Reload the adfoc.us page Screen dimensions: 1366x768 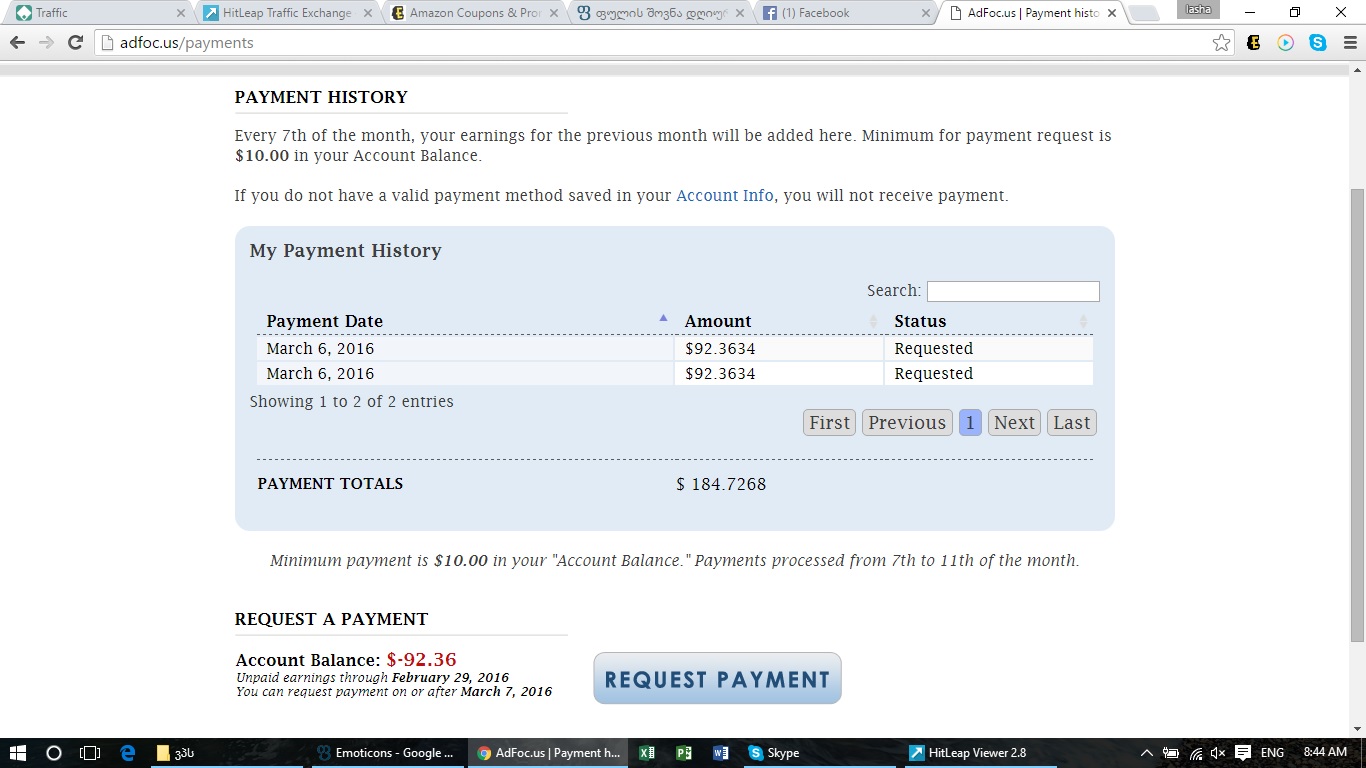[75, 43]
